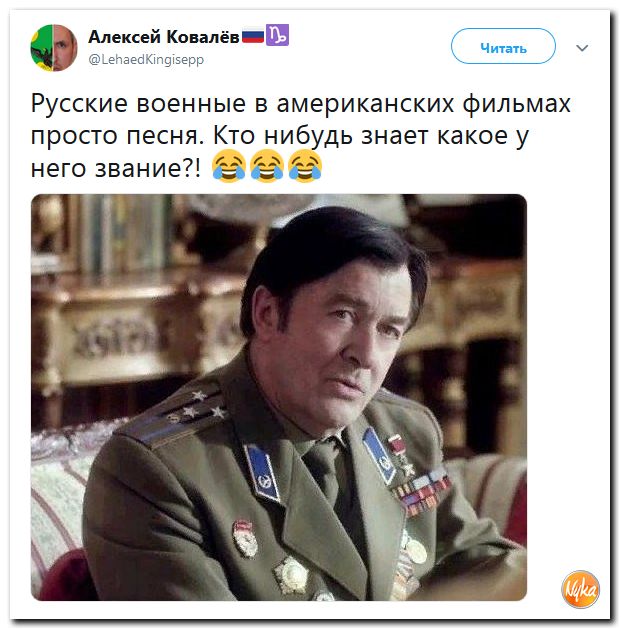
Task: Click the first laughing-crying emoji
Action: coord(229,166)
